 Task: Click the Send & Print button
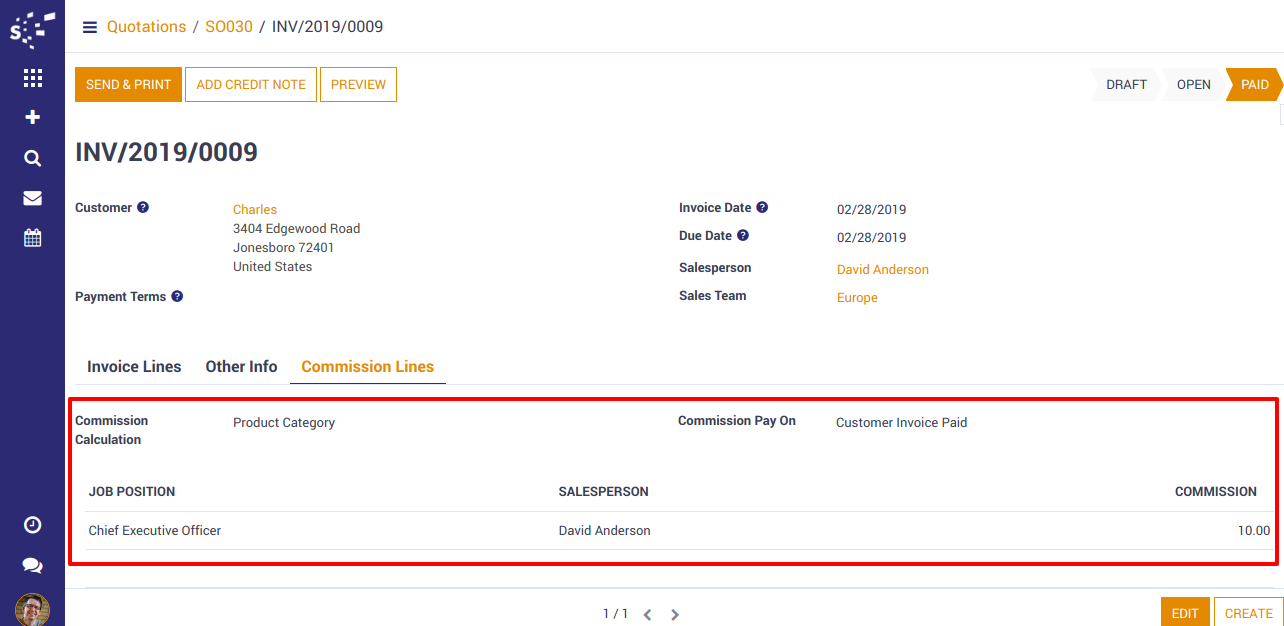click(x=128, y=85)
